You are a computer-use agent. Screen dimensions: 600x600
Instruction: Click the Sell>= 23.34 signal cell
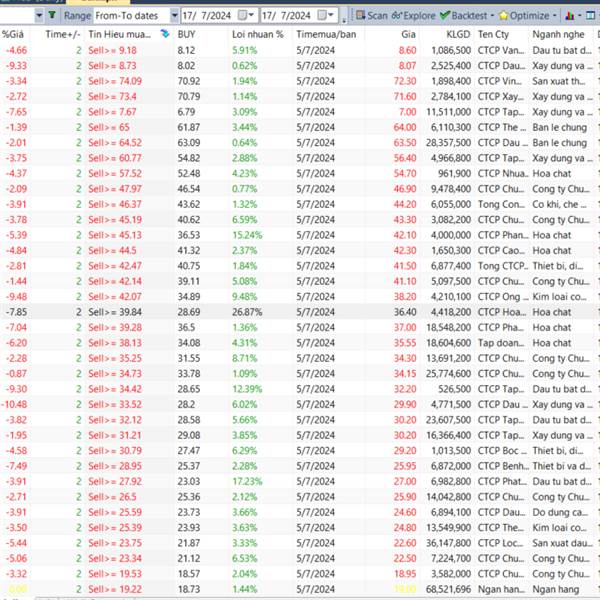point(115,558)
